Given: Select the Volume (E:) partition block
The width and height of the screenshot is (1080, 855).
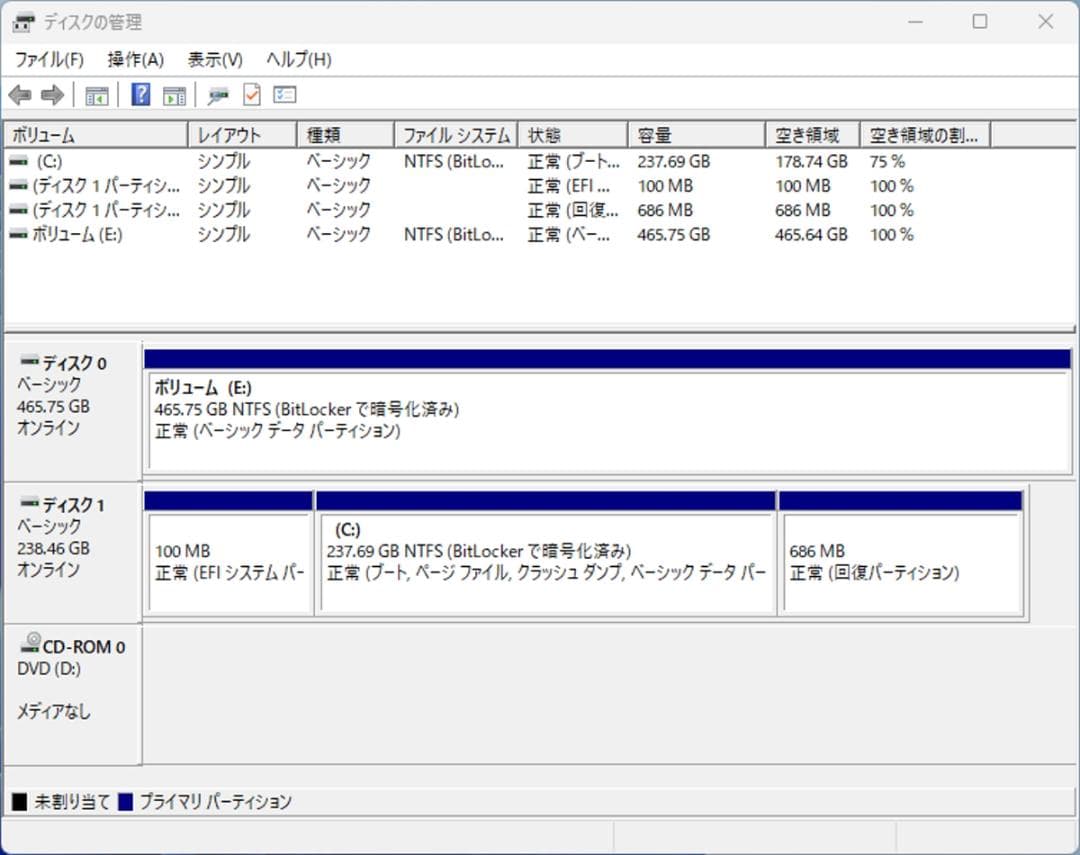Looking at the screenshot, I should click(600, 410).
